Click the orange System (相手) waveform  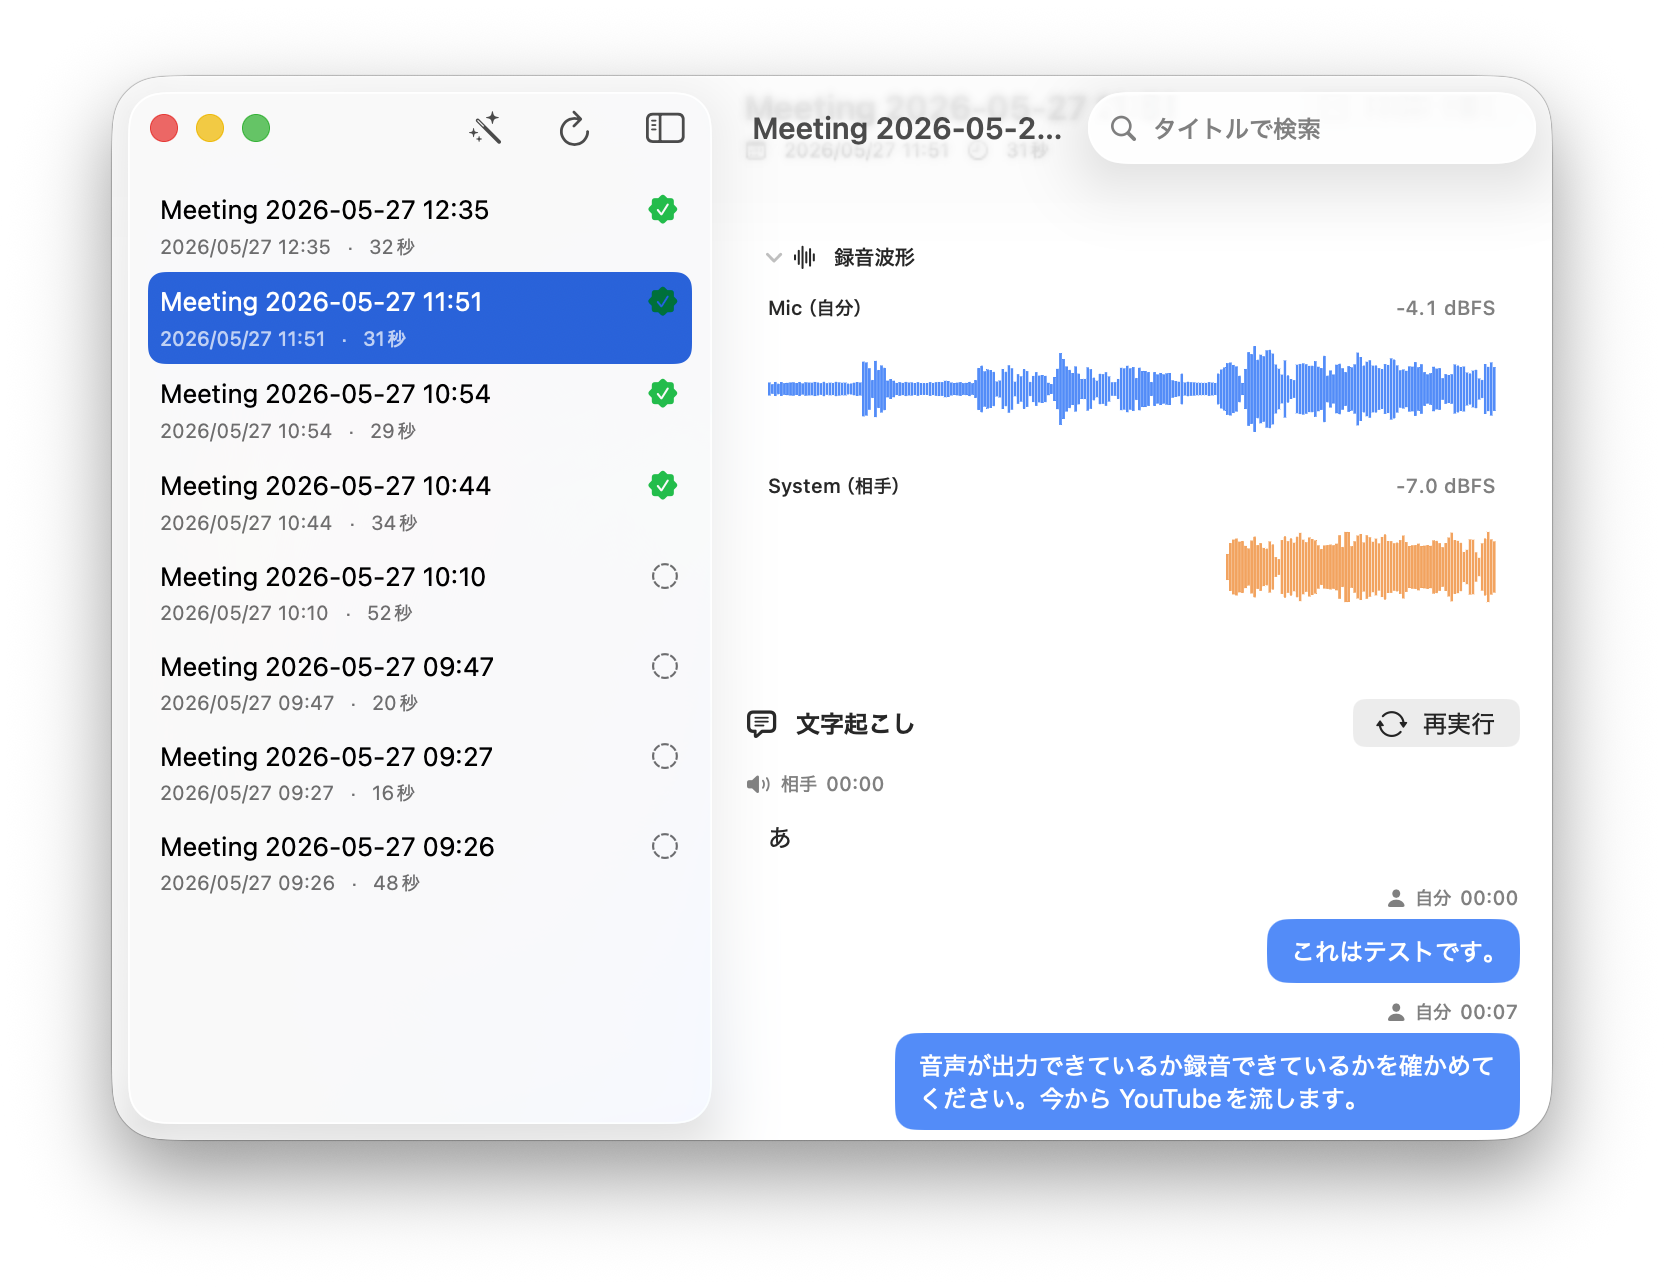coord(1360,566)
